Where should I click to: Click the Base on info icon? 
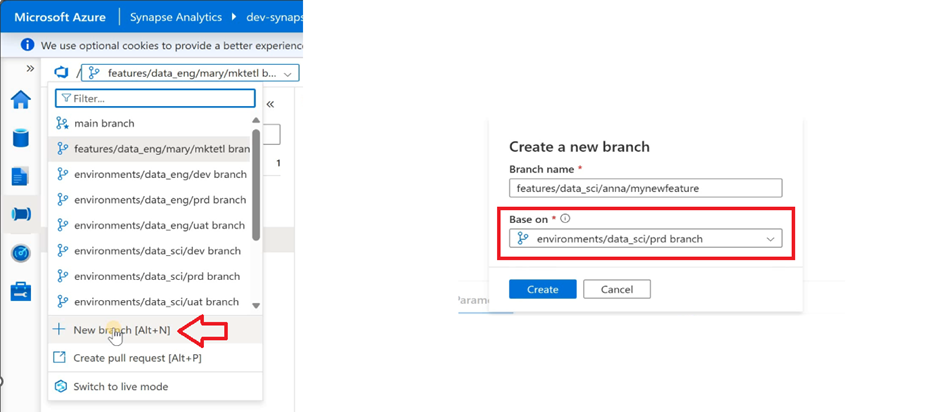[565, 219]
